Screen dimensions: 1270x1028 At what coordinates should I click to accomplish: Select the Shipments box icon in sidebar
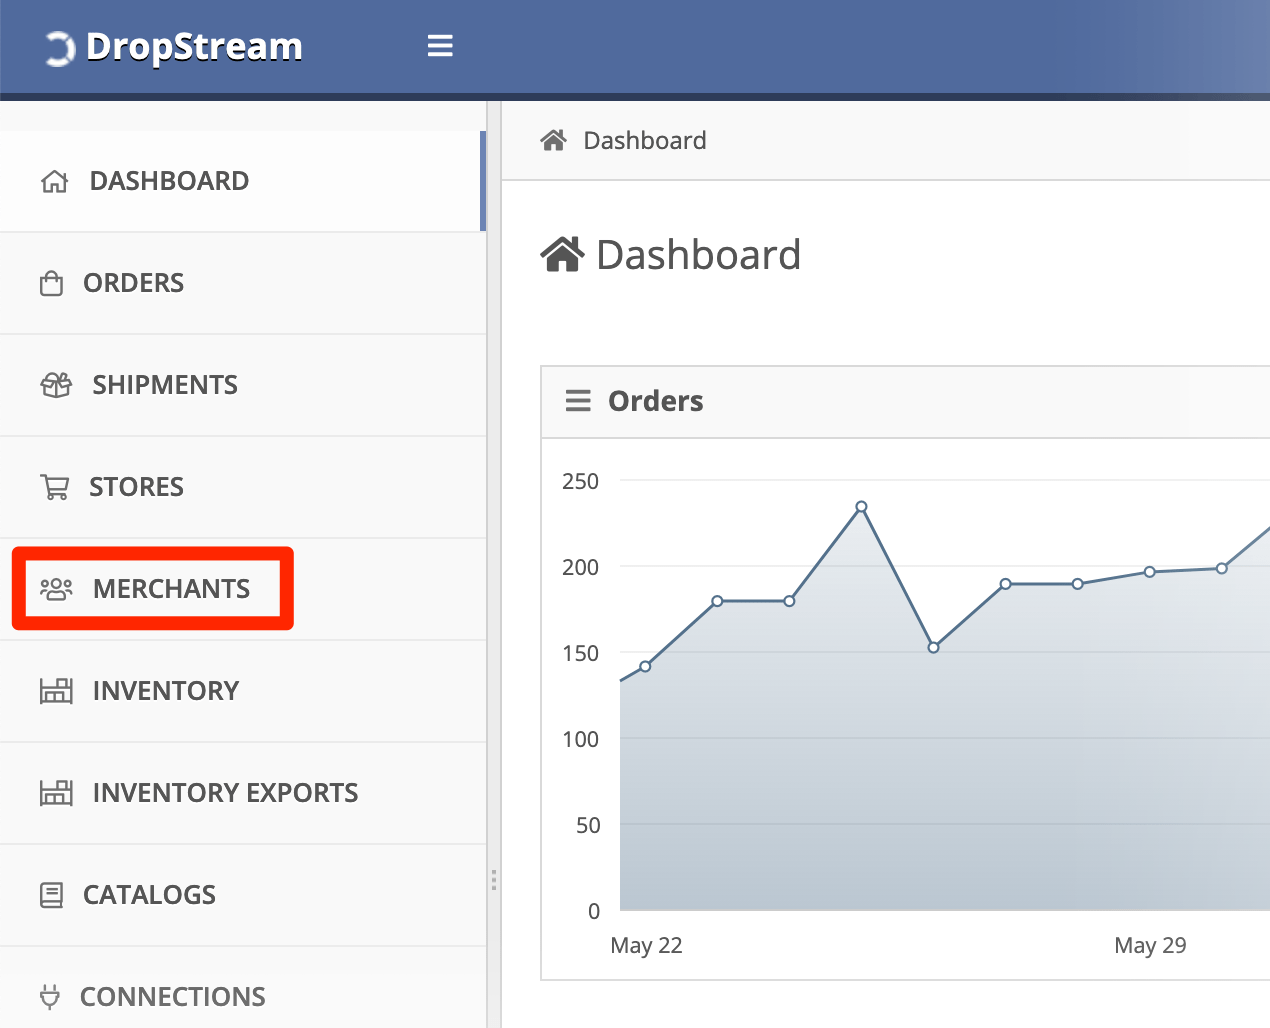(56, 384)
